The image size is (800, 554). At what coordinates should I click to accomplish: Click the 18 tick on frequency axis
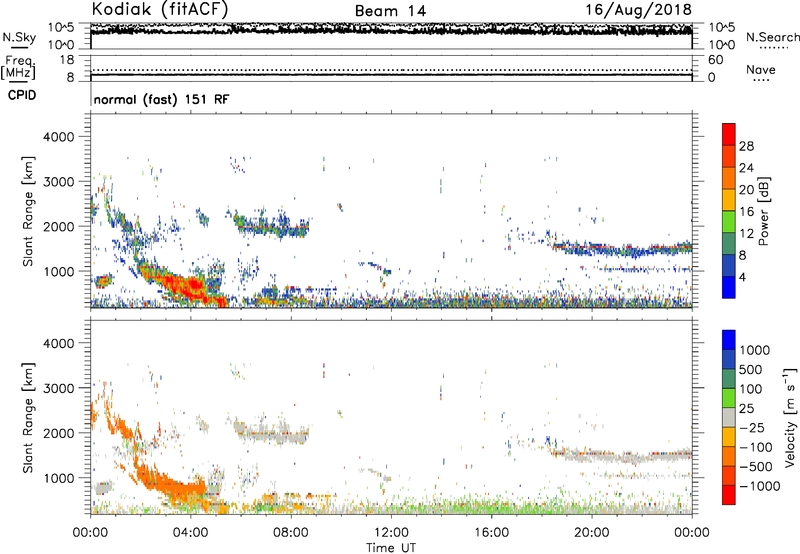tap(67, 60)
